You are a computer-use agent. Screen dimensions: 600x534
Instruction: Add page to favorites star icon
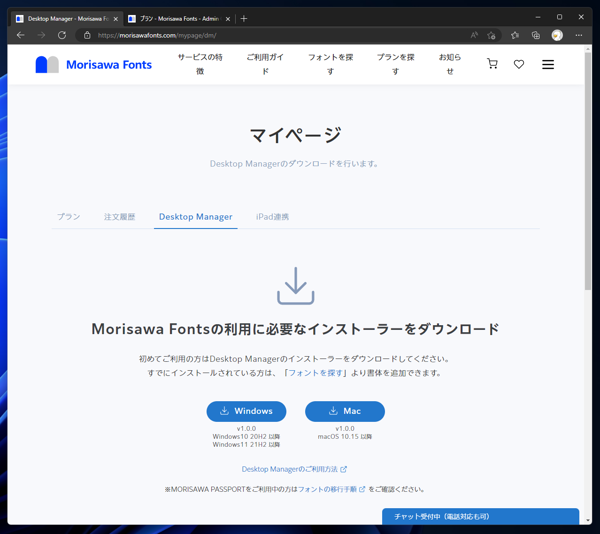click(491, 35)
